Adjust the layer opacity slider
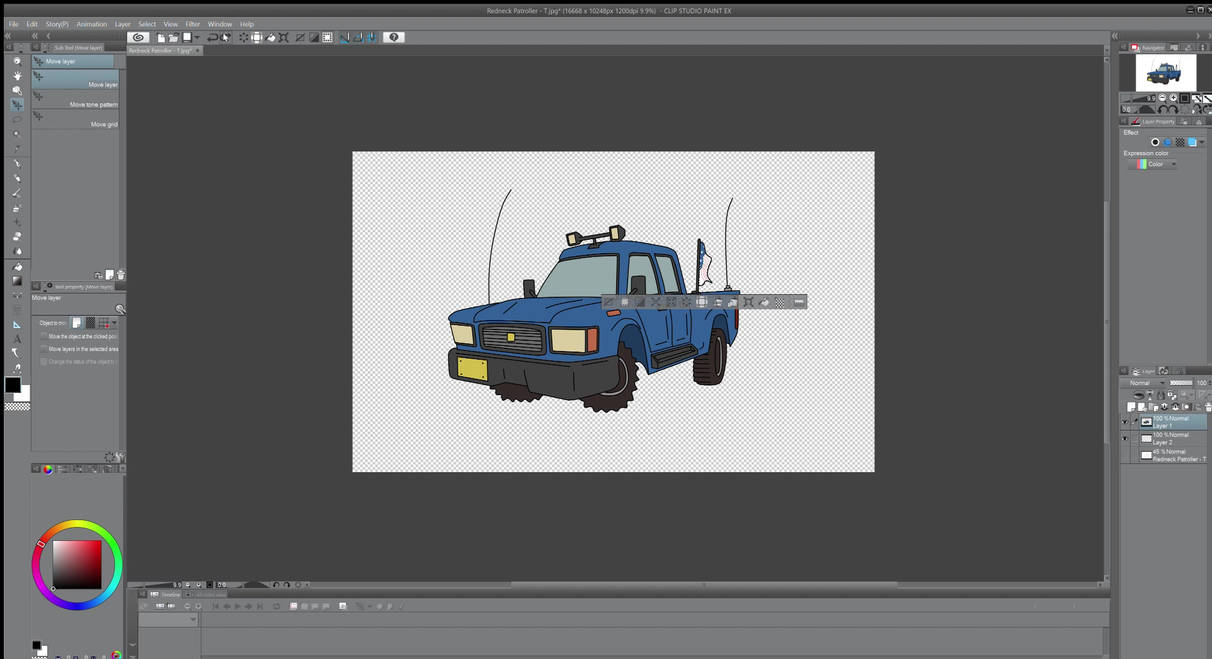 point(1182,383)
